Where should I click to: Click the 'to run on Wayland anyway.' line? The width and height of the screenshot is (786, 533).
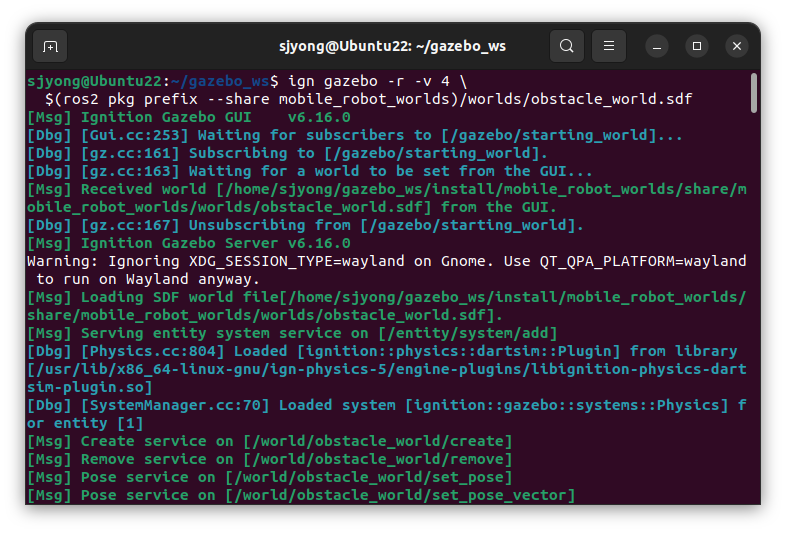(x=148, y=279)
